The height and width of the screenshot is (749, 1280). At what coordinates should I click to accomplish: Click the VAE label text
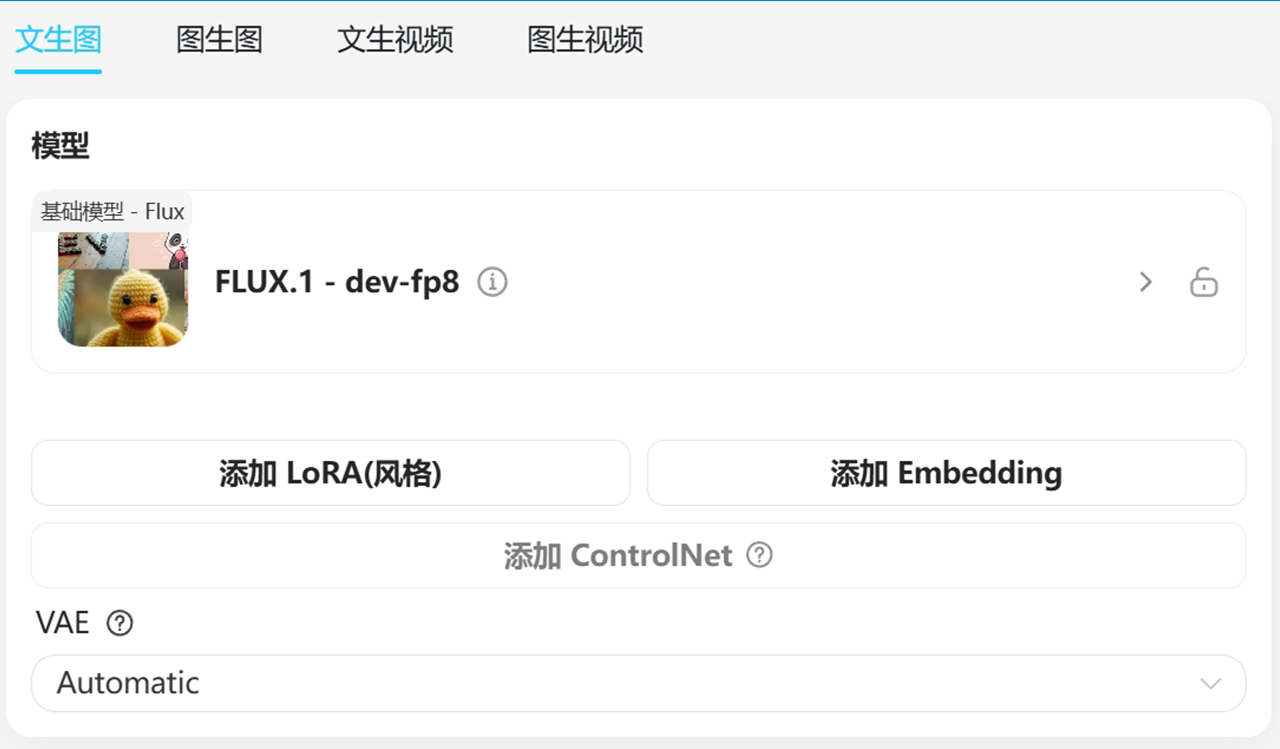point(63,623)
